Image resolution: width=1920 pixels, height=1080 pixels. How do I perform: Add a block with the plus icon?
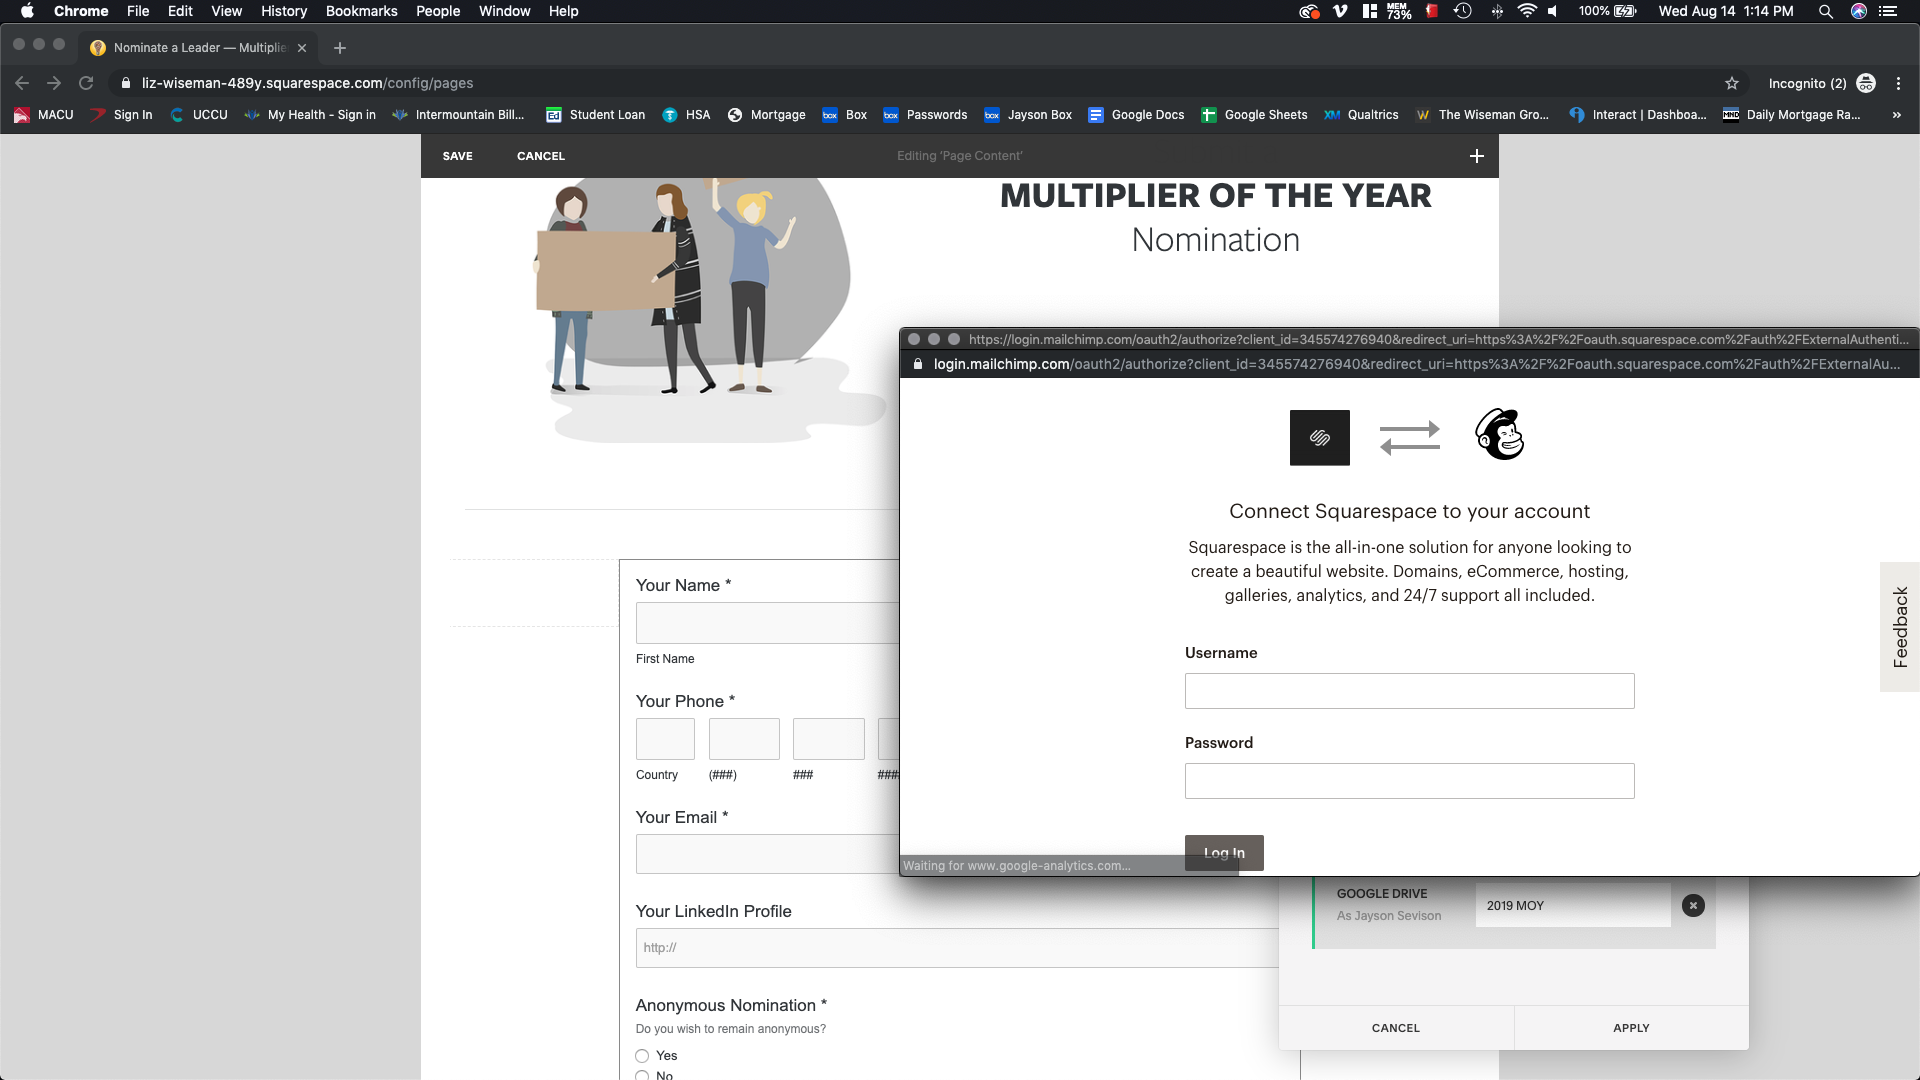click(1477, 156)
